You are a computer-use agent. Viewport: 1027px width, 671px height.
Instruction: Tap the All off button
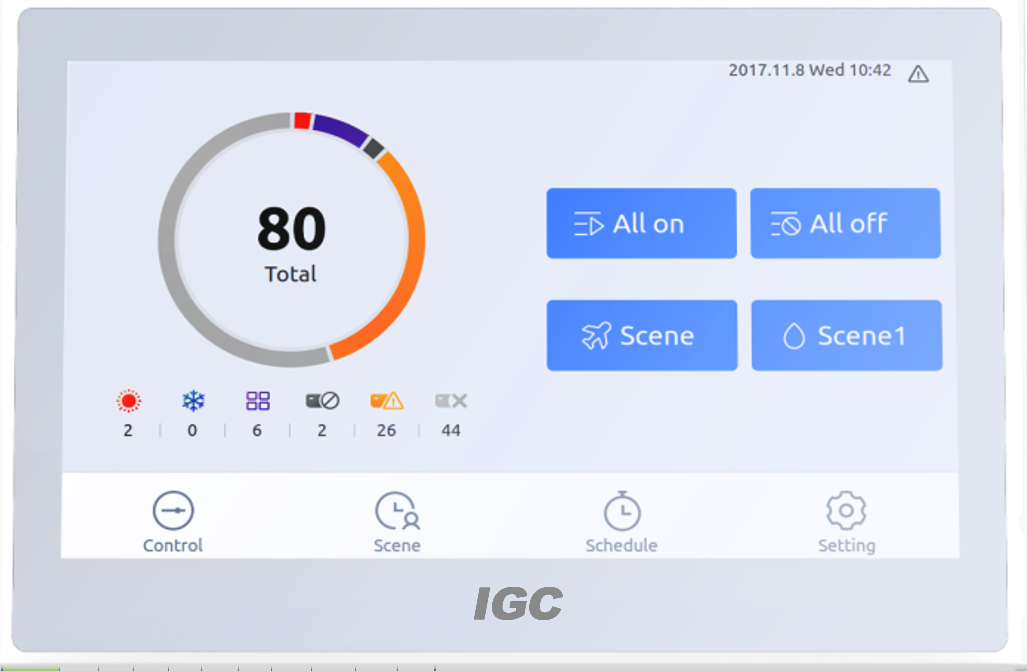[845, 223]
